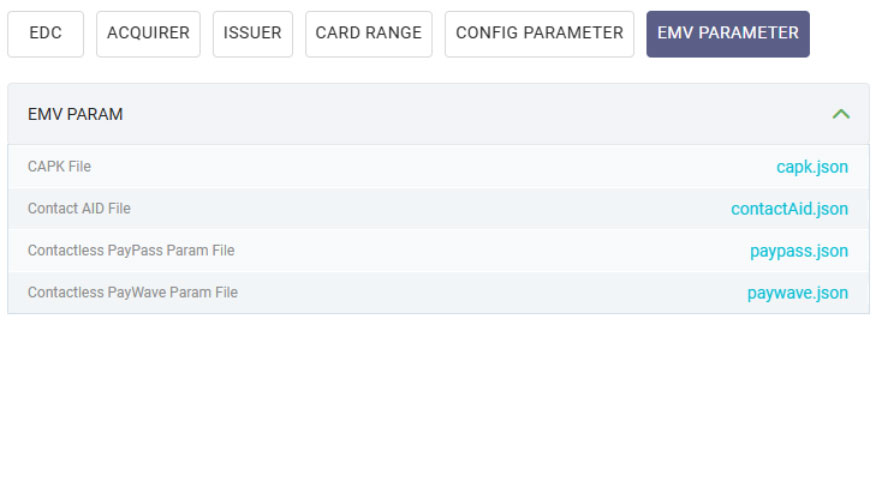The width and height of the screenshot is (876, 494).
Task: Open the capk.json file link
Action: point(812,167)
